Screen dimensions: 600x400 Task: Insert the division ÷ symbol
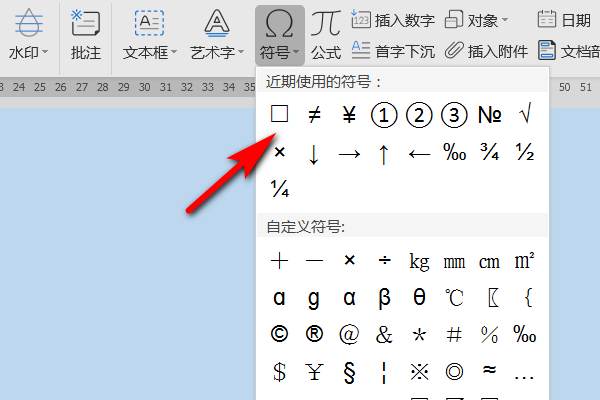pos(385,261)
